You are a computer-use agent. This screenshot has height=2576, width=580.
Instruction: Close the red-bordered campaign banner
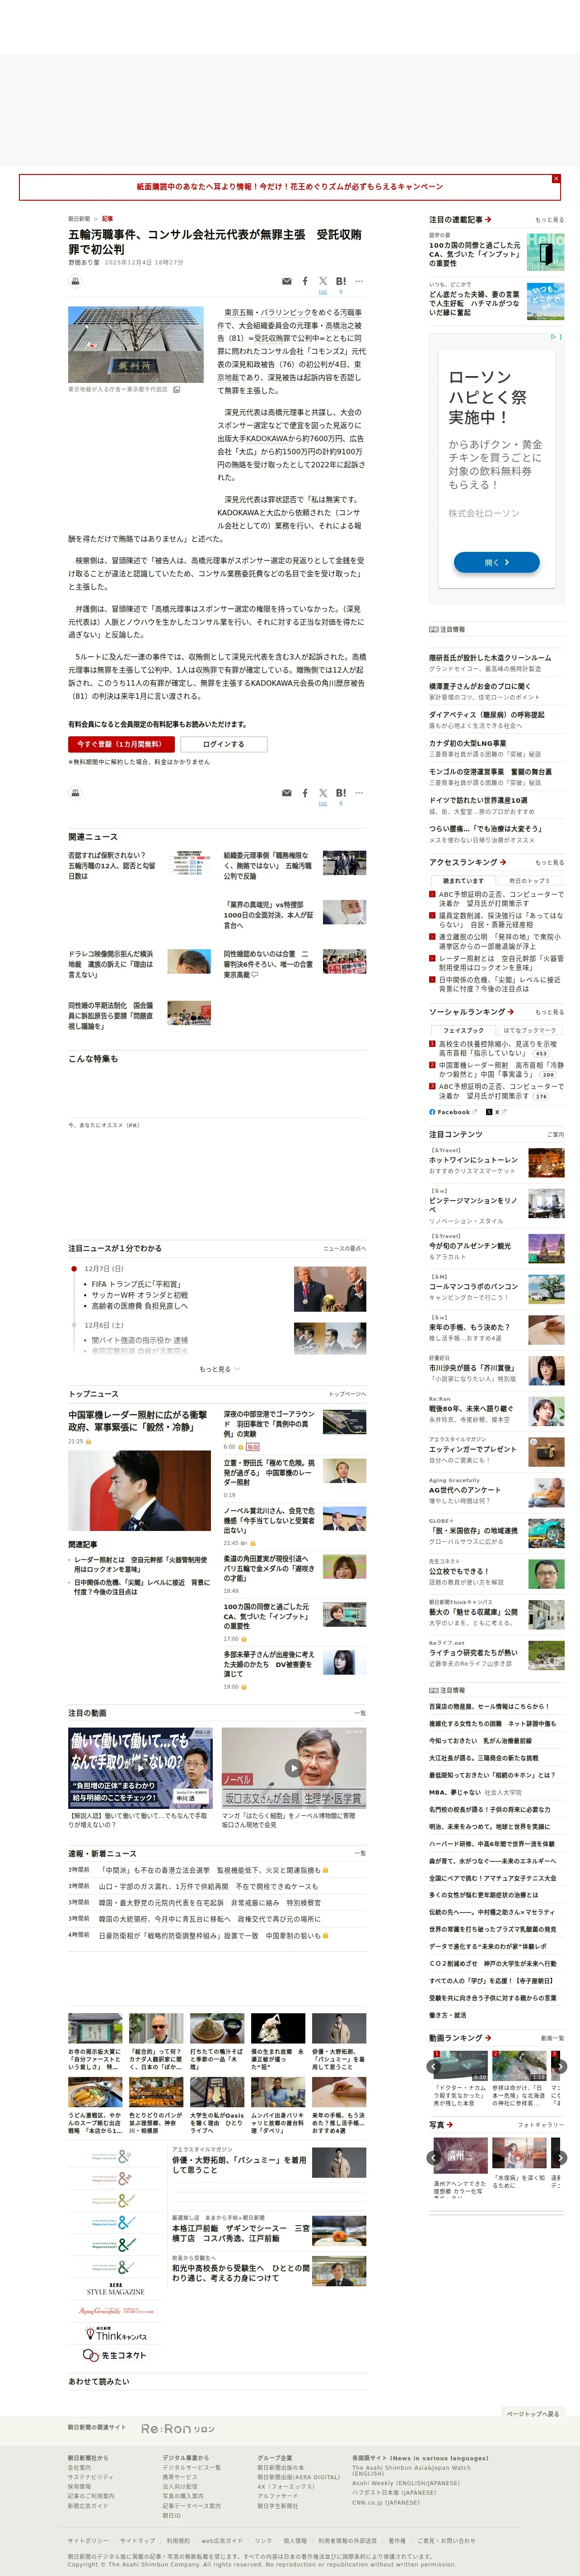[556, 178]
